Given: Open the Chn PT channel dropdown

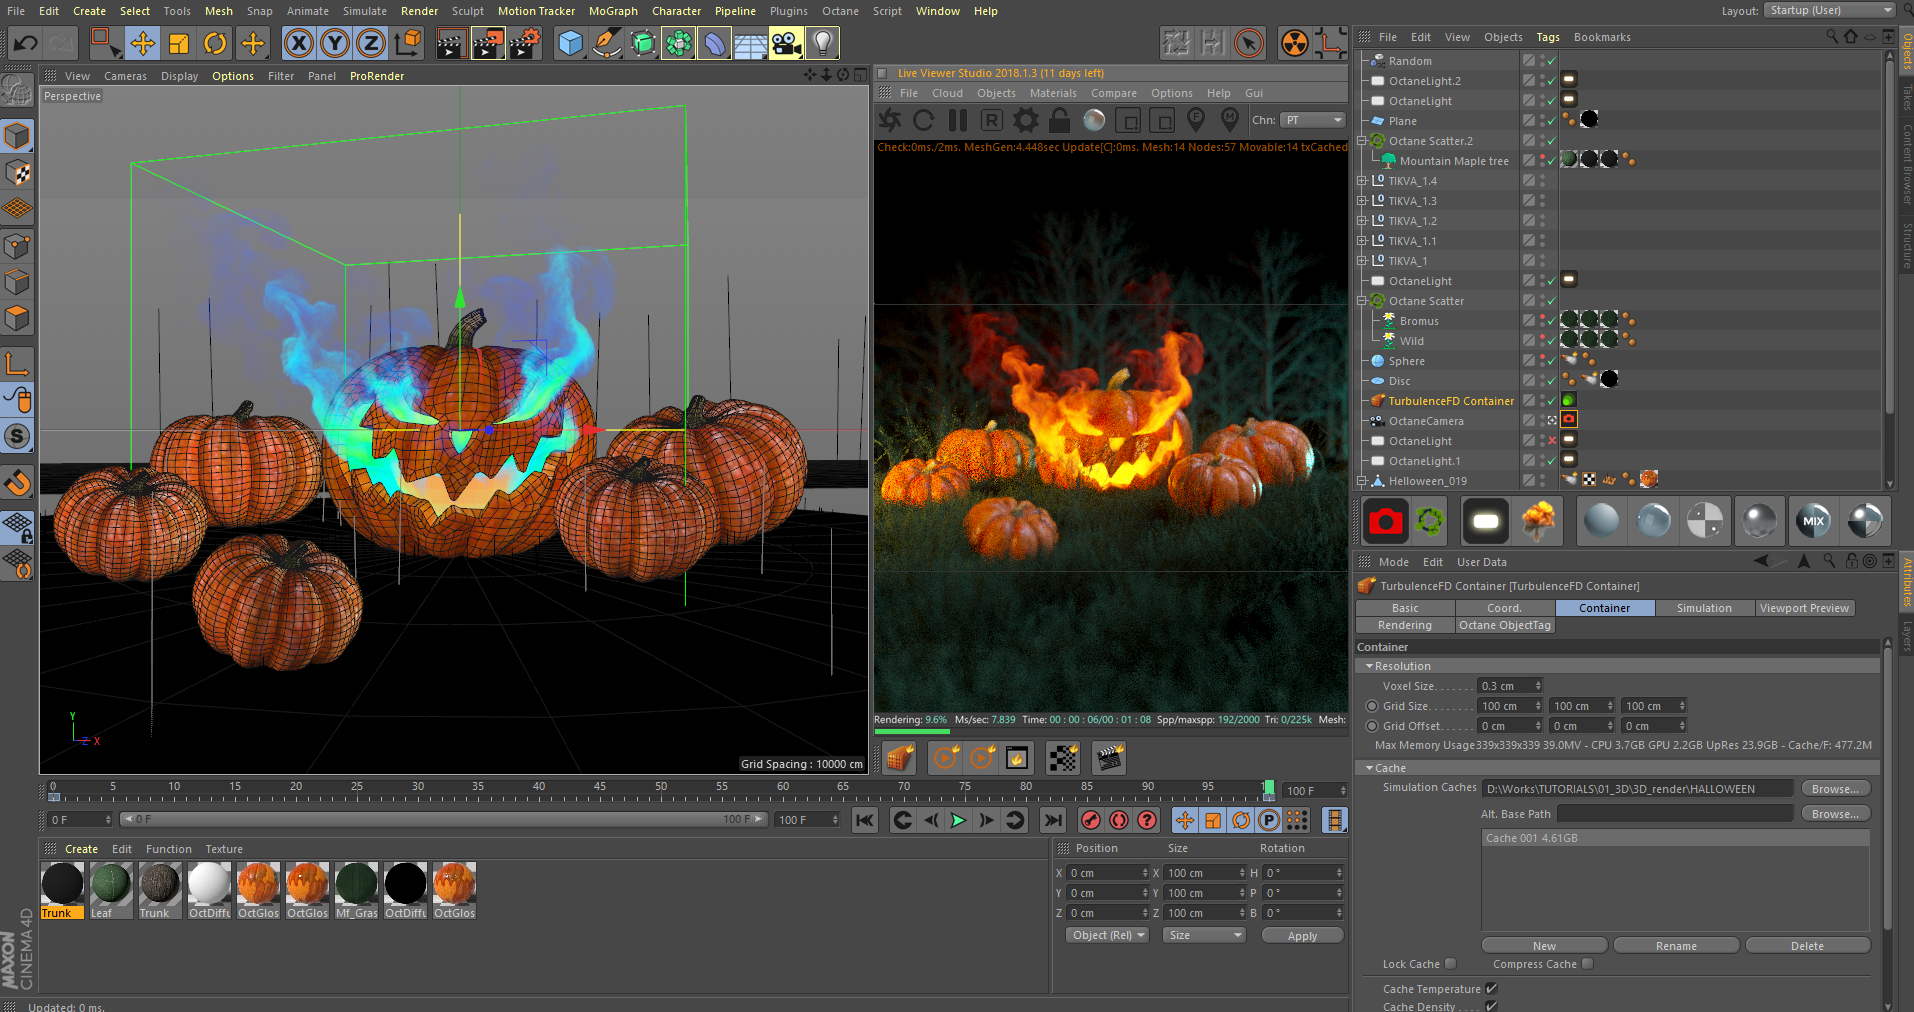Looking at the screenshot, I should point(1314,120).
